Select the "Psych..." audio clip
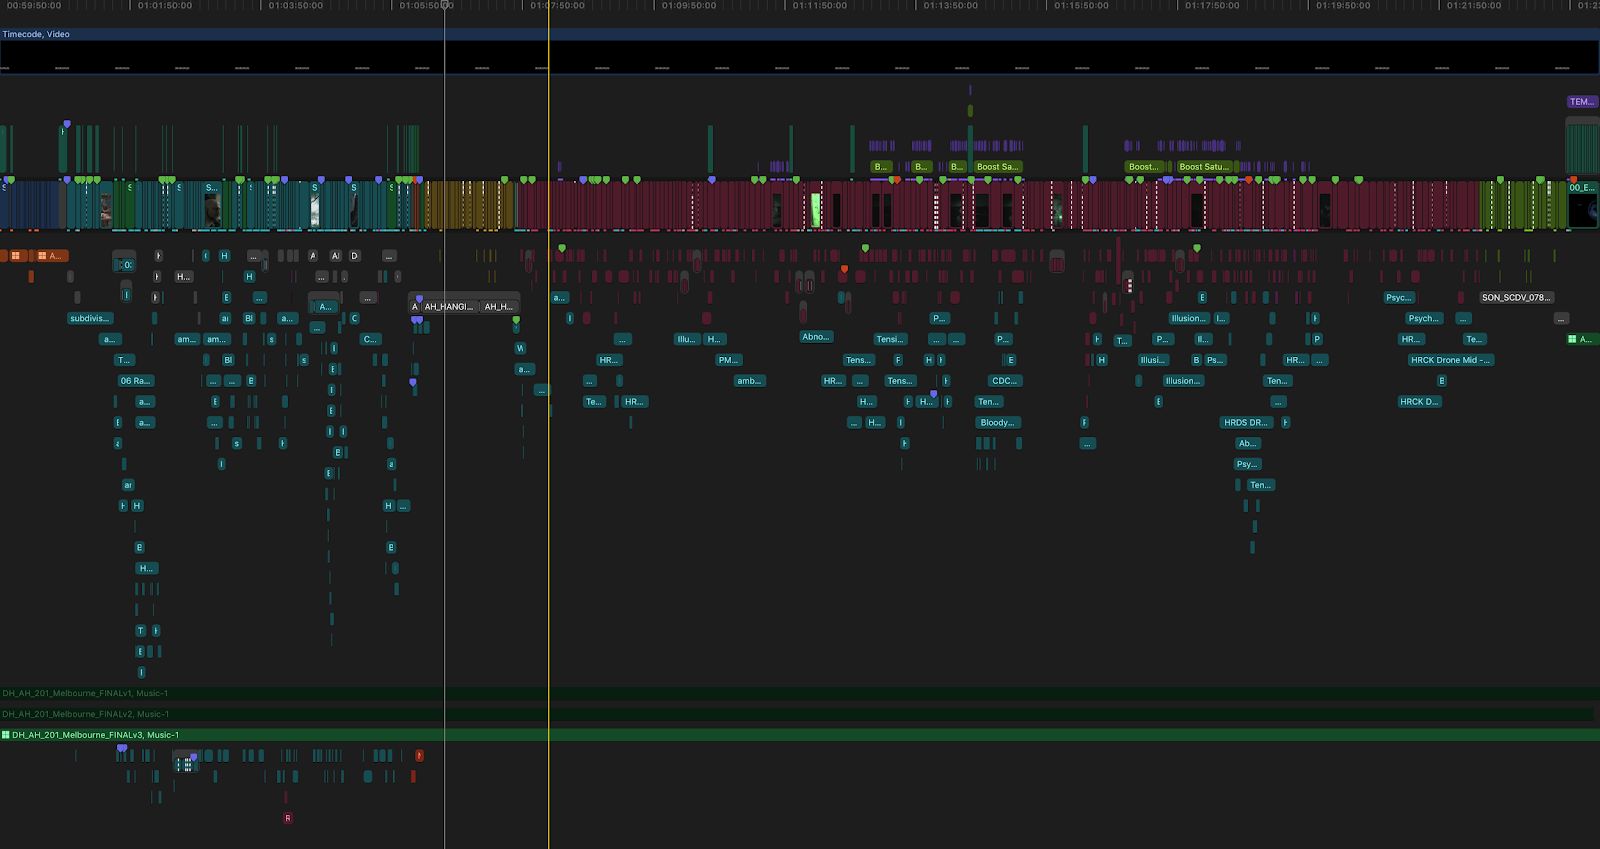1600x849 pixels. 1423,318
